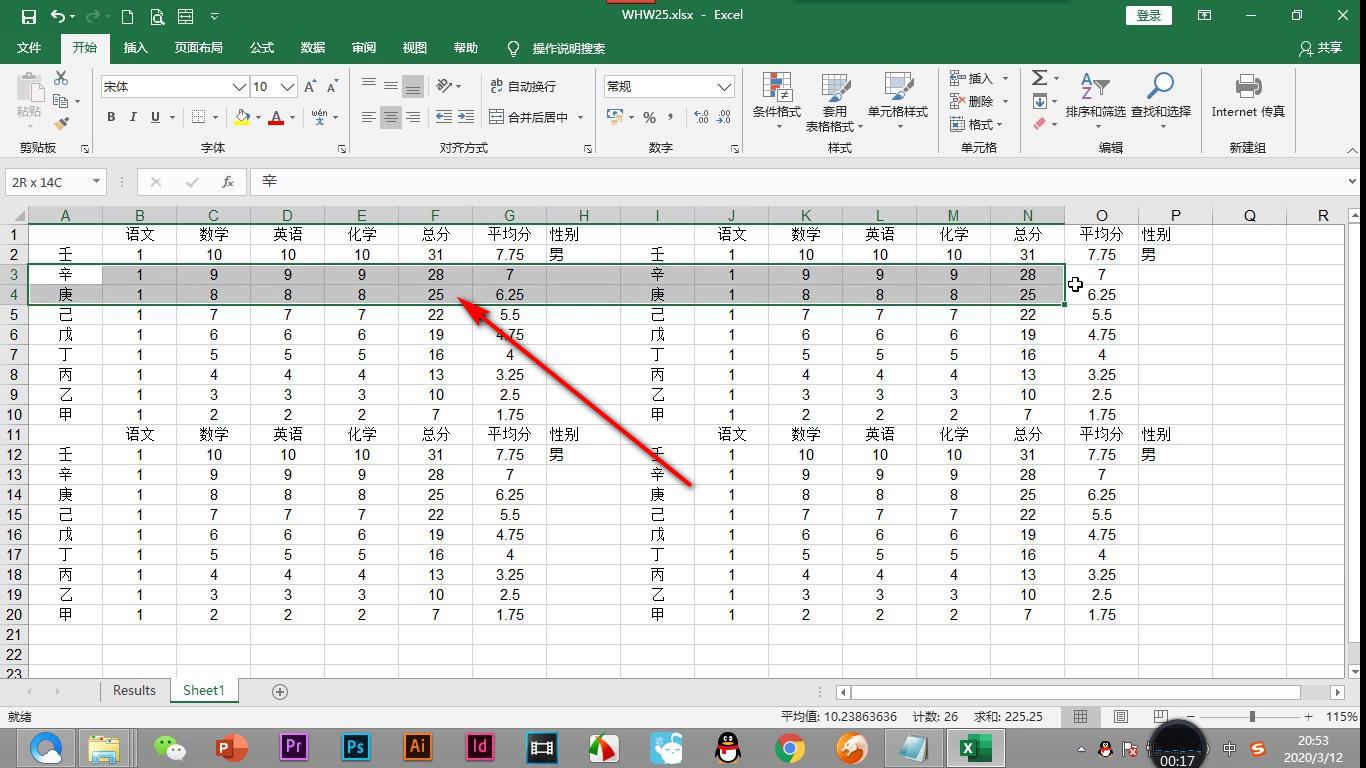Click the increase decimal icon
This screenshot has width=1366, height=768.
click(701, 118)
